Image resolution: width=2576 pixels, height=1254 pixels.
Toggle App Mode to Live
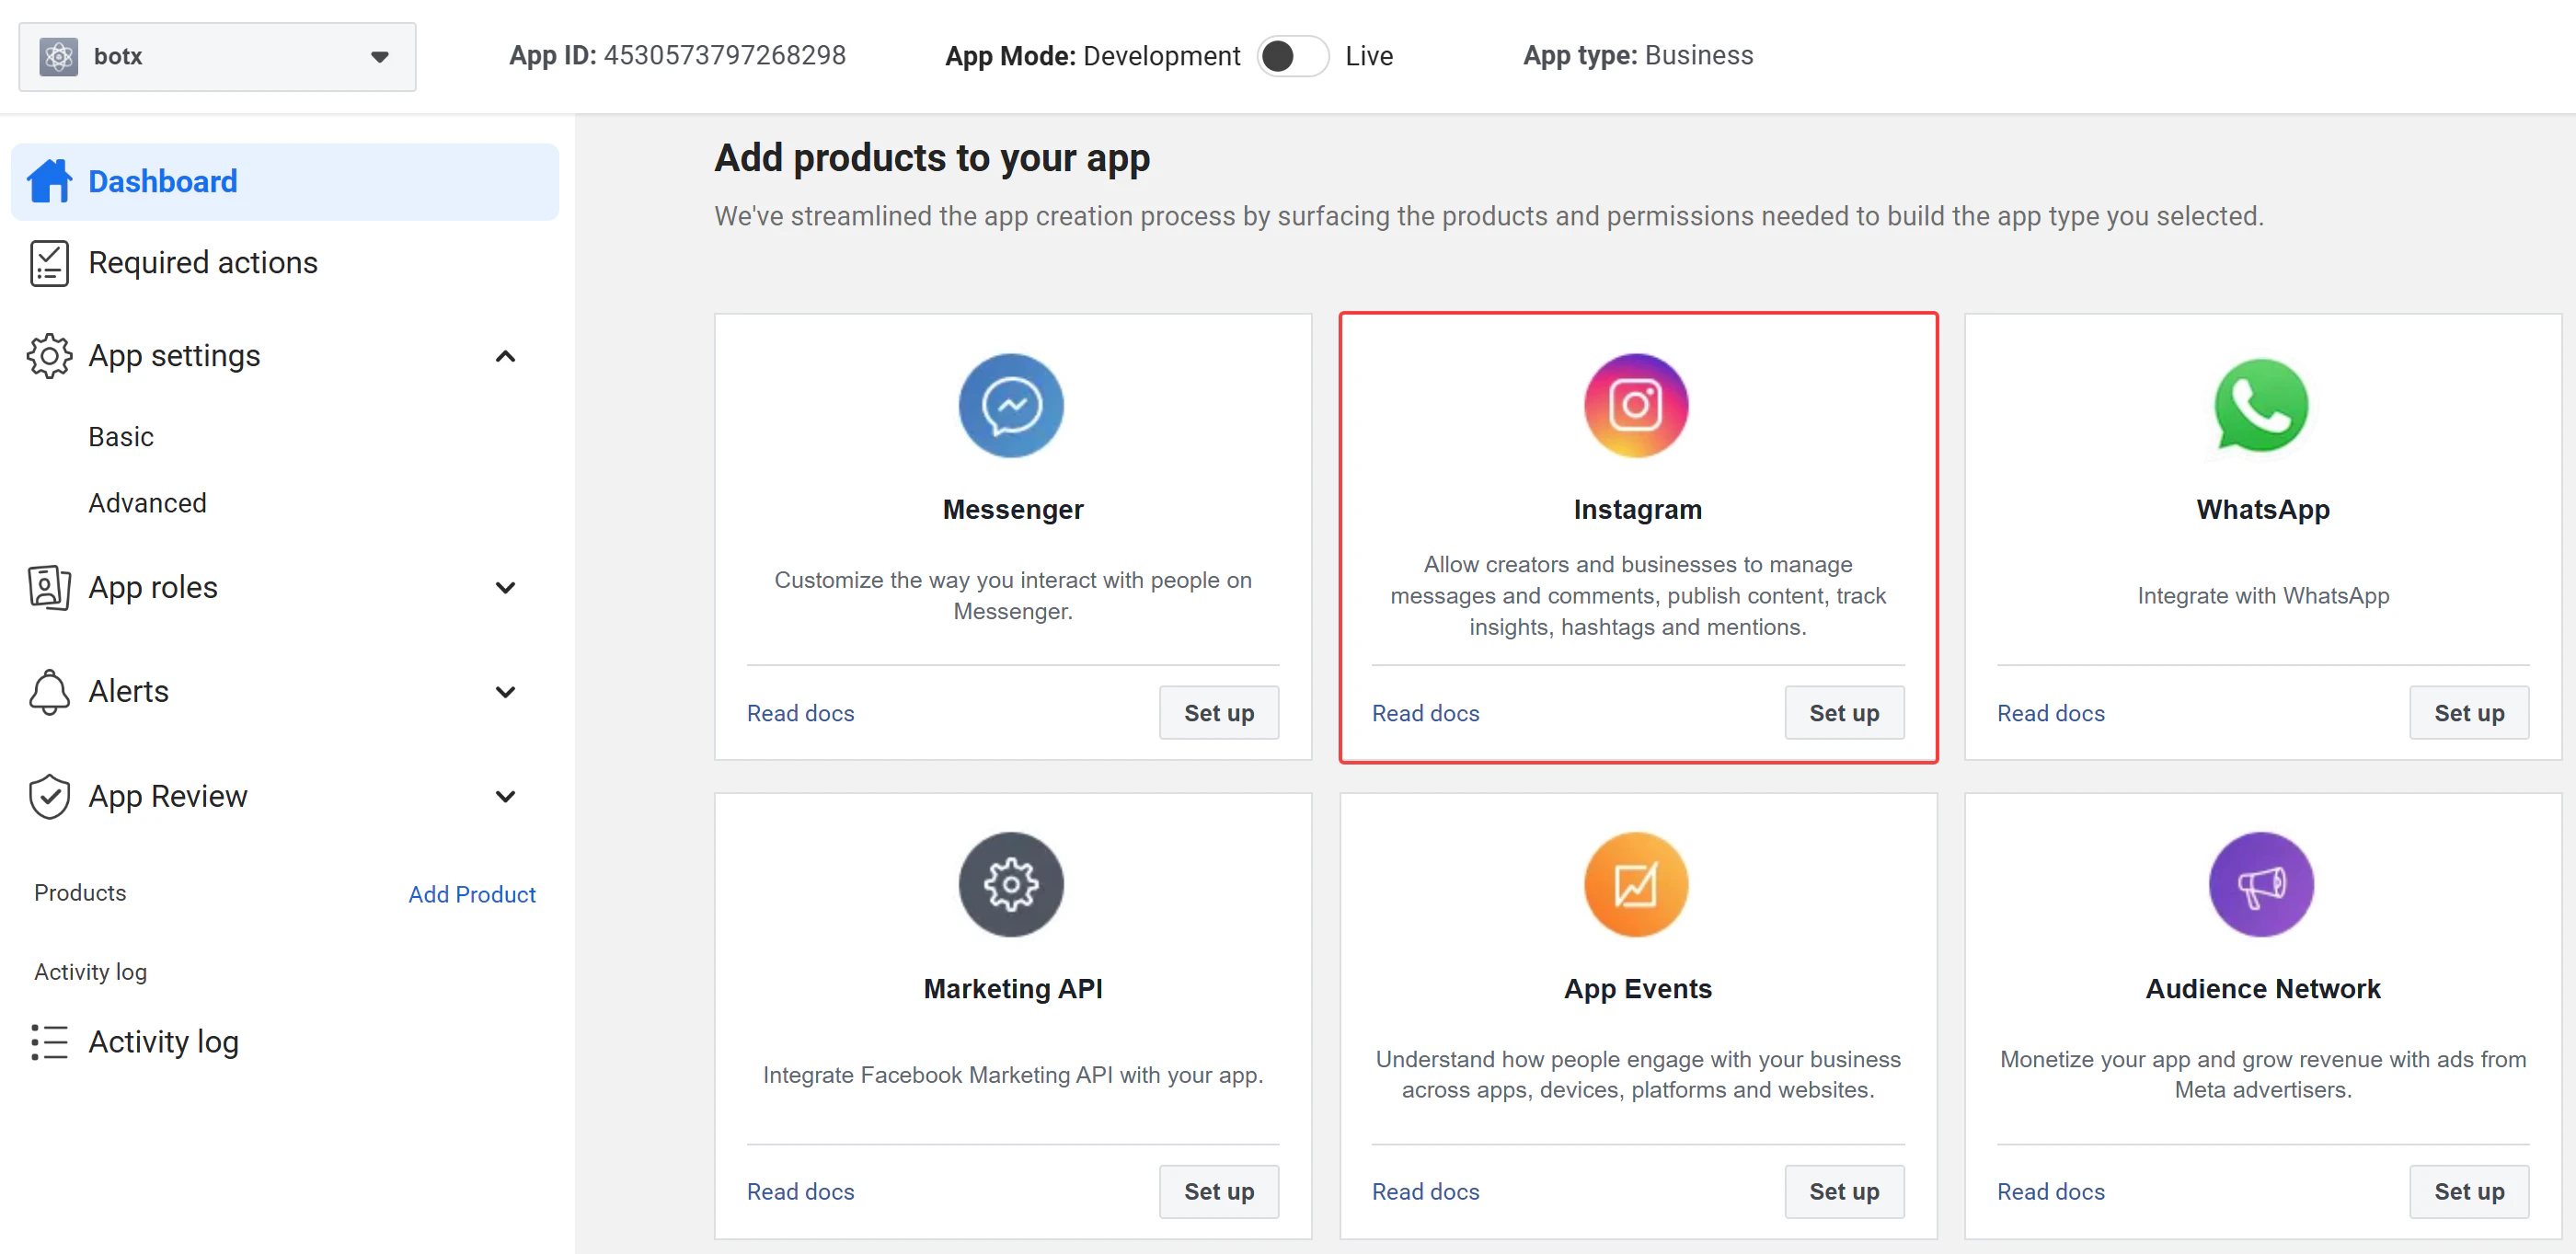[x=1292, y=56]
